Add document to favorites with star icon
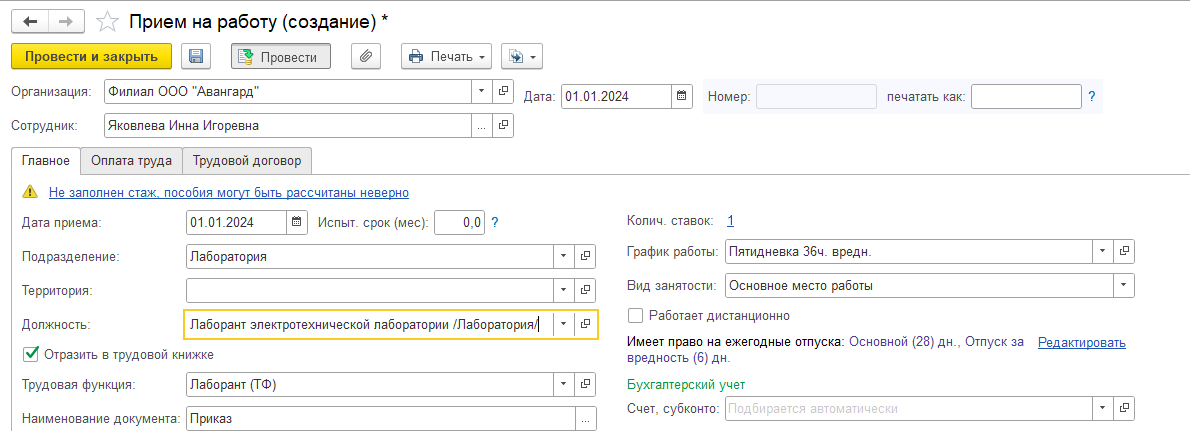Screen dimensions: 1190x431 109,22
